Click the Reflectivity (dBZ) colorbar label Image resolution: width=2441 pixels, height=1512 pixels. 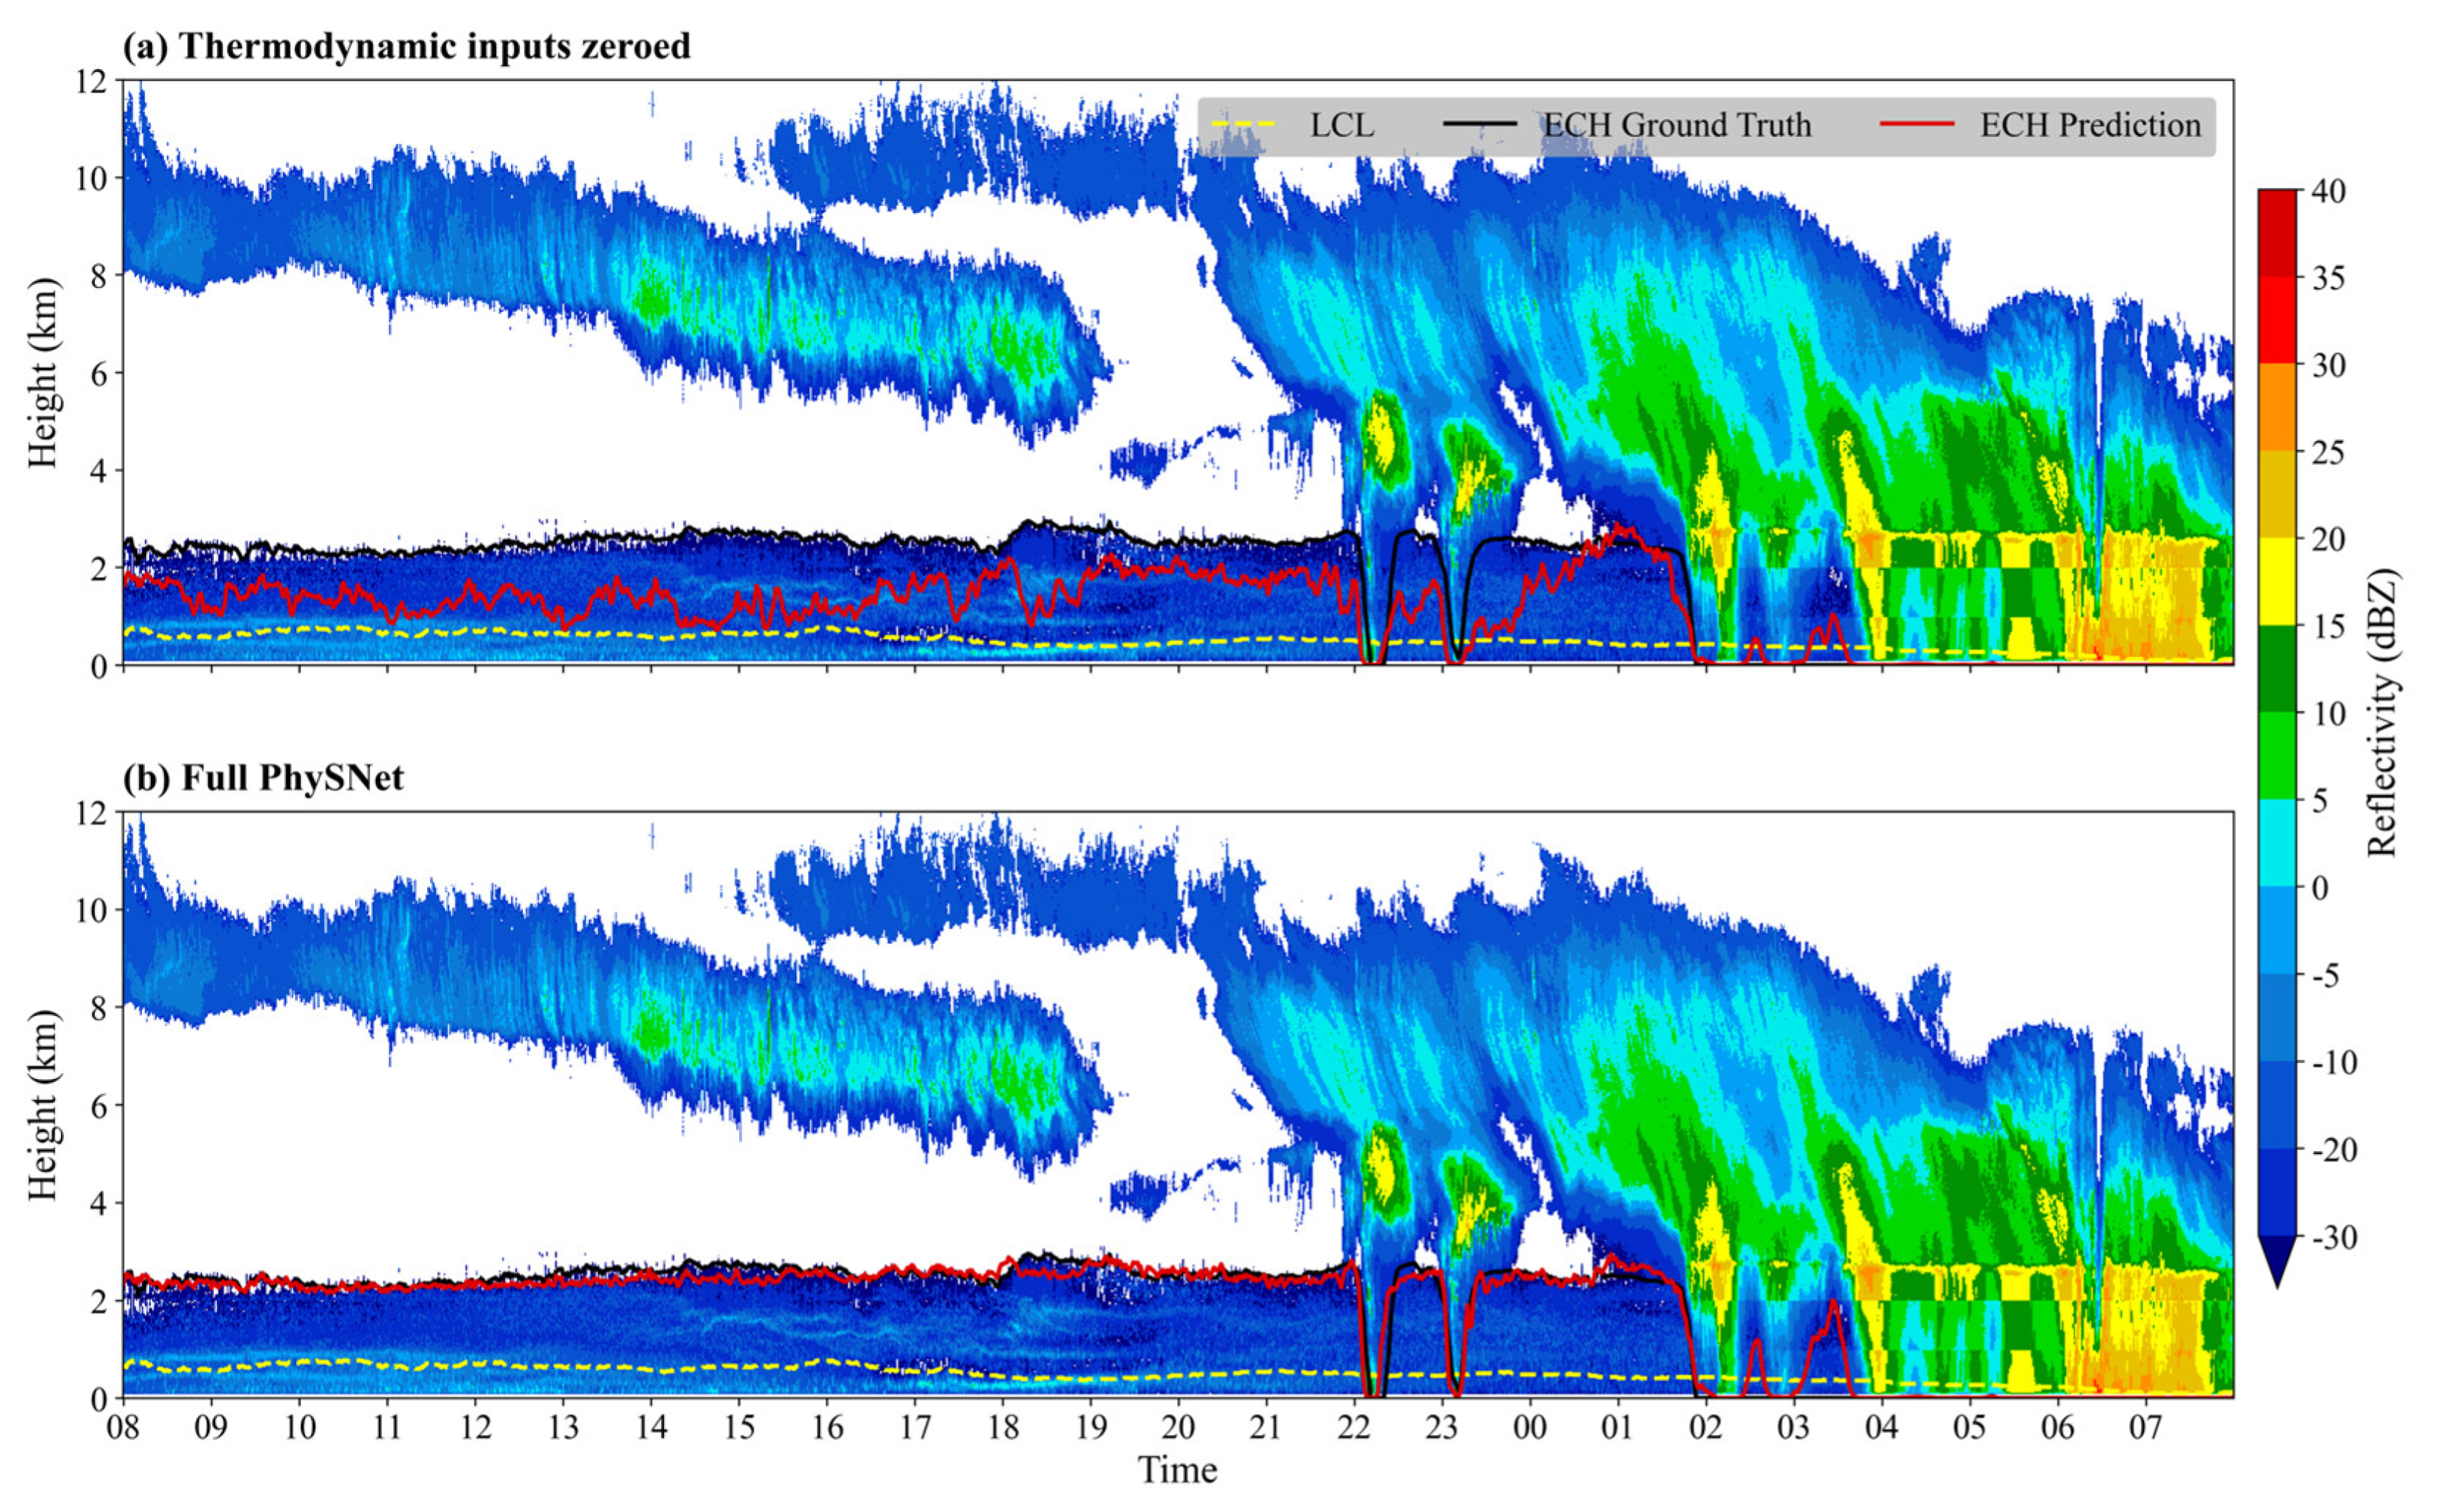pos(2383,713)
